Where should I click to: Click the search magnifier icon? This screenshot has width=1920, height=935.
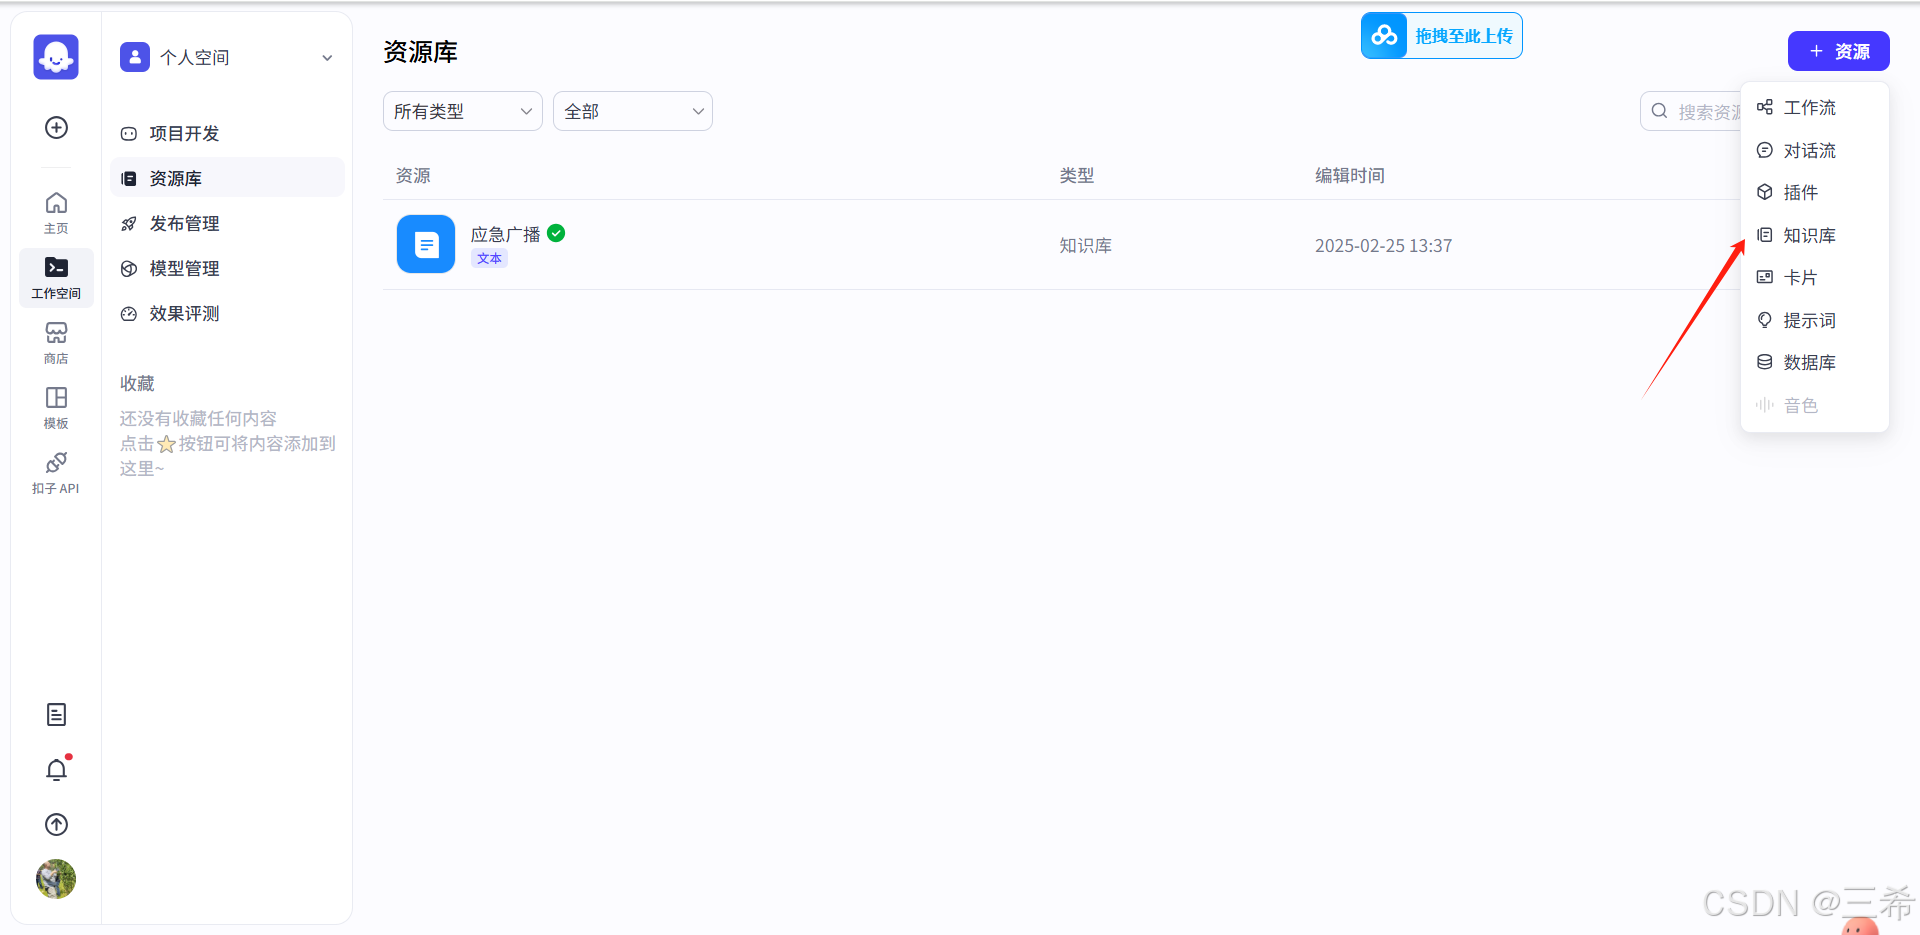point(1660,111)
